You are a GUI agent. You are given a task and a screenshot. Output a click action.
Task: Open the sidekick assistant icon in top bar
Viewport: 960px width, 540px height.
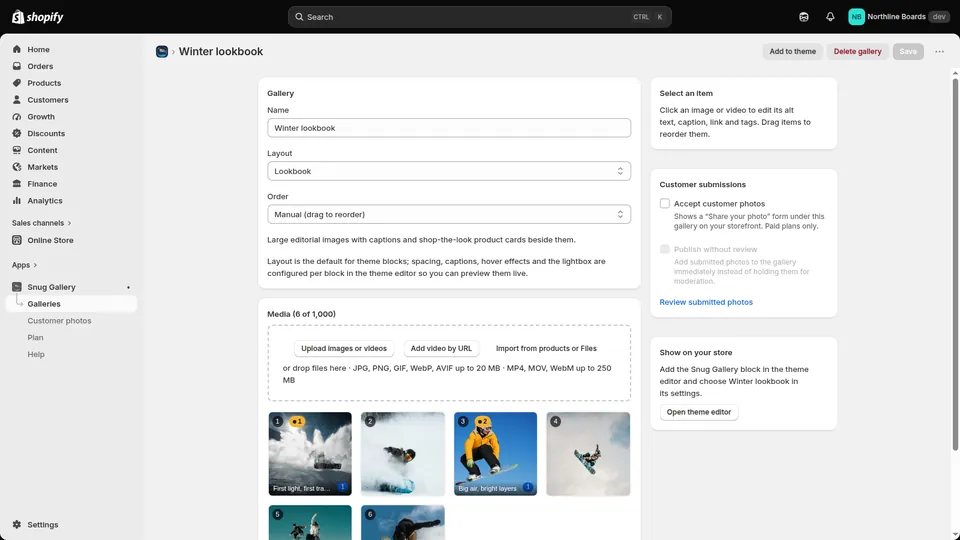(x=804, y=17)
